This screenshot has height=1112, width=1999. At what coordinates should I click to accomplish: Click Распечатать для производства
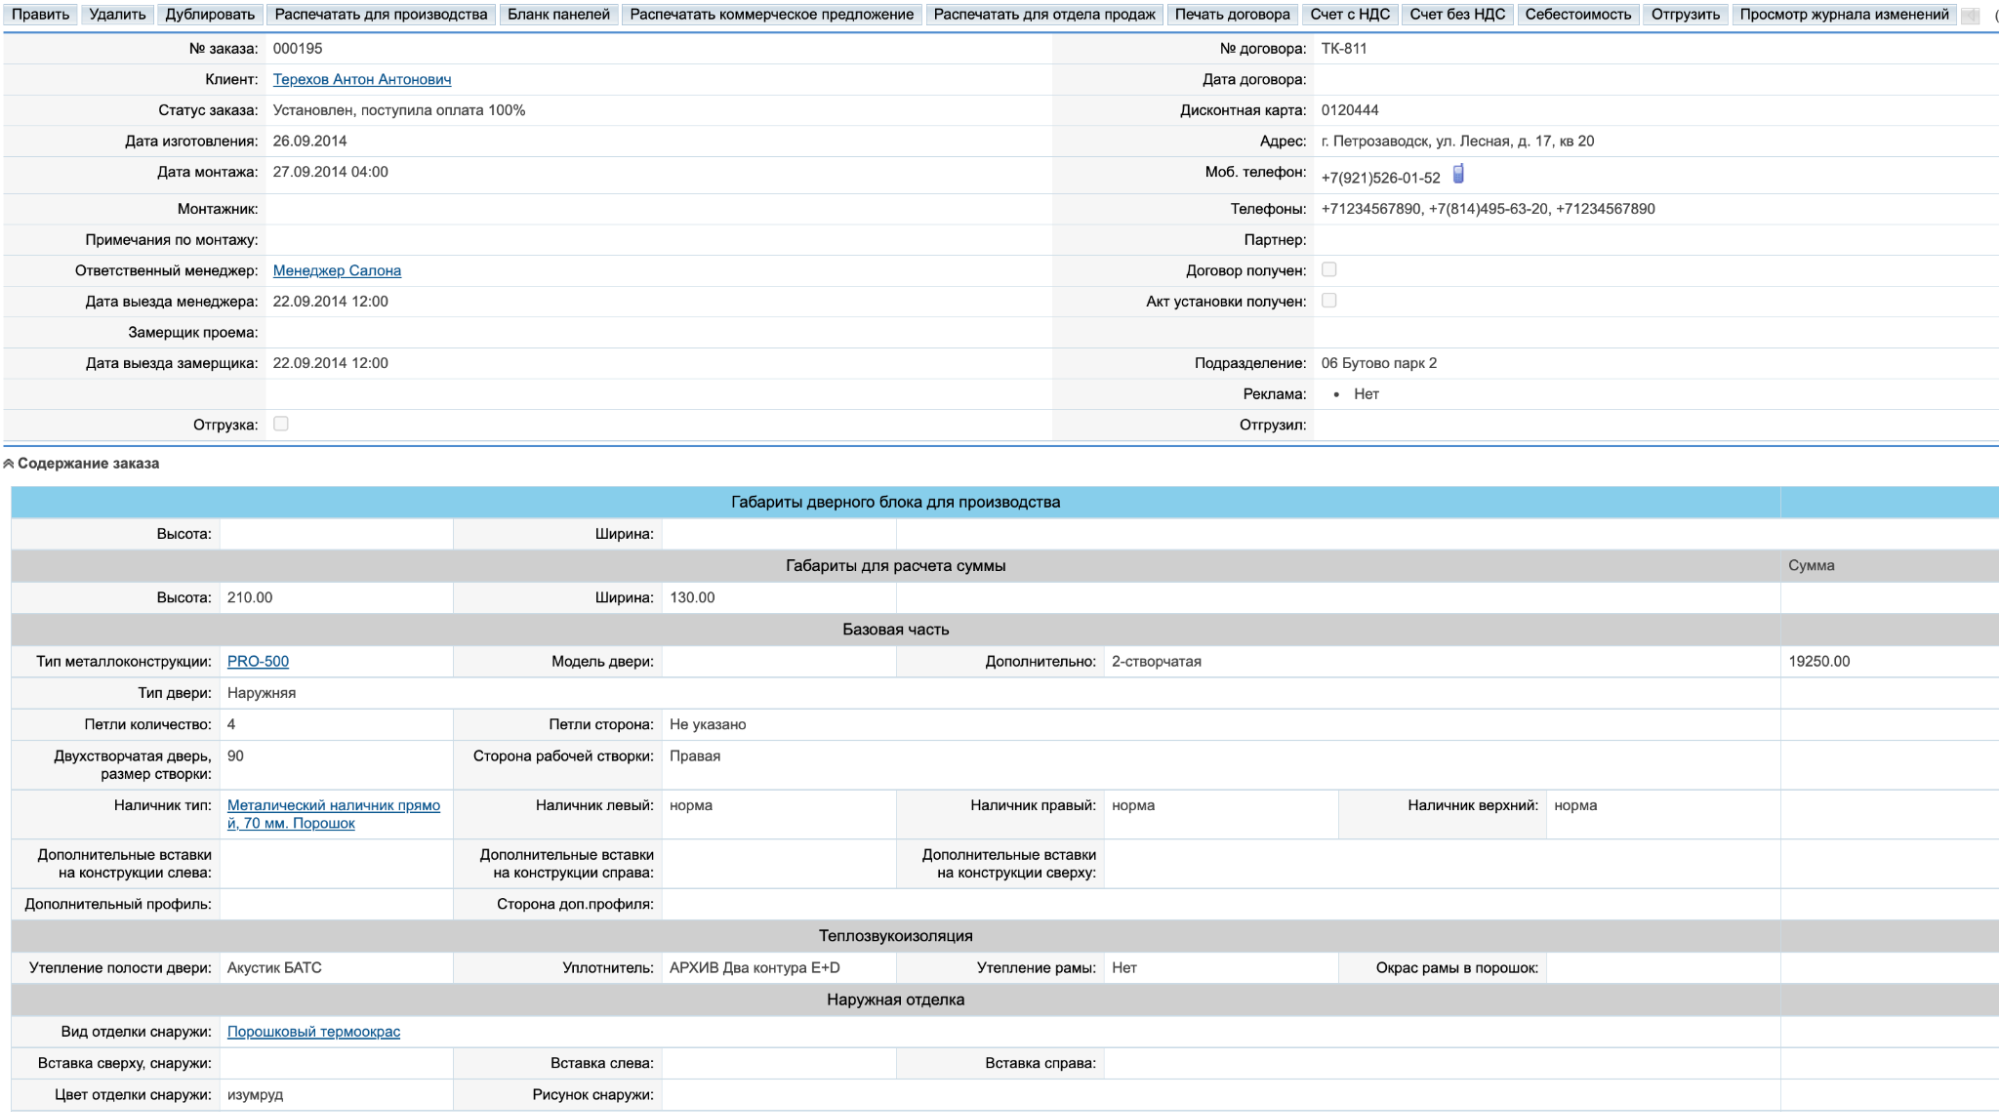(381, 15)
